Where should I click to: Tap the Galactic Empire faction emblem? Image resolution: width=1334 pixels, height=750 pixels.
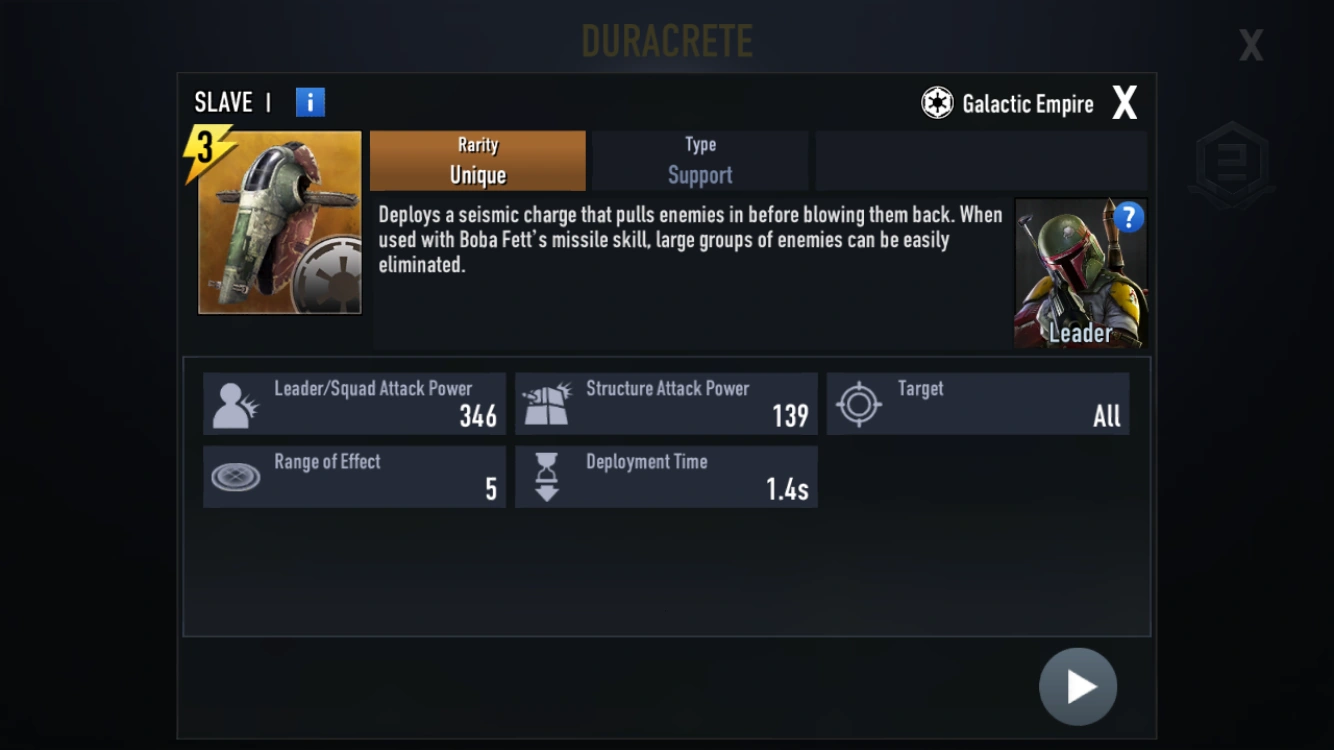click(937, 103)
